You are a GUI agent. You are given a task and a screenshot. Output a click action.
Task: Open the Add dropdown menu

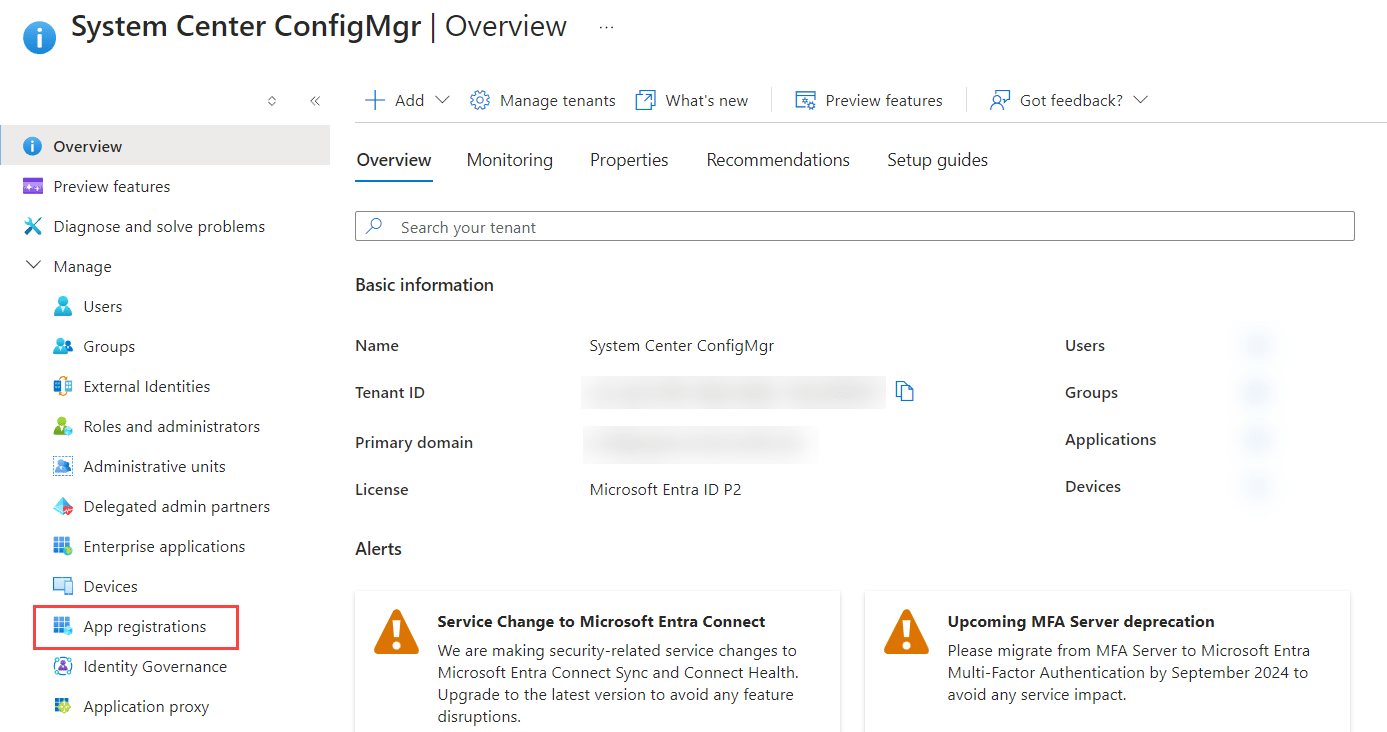point(408,100)
